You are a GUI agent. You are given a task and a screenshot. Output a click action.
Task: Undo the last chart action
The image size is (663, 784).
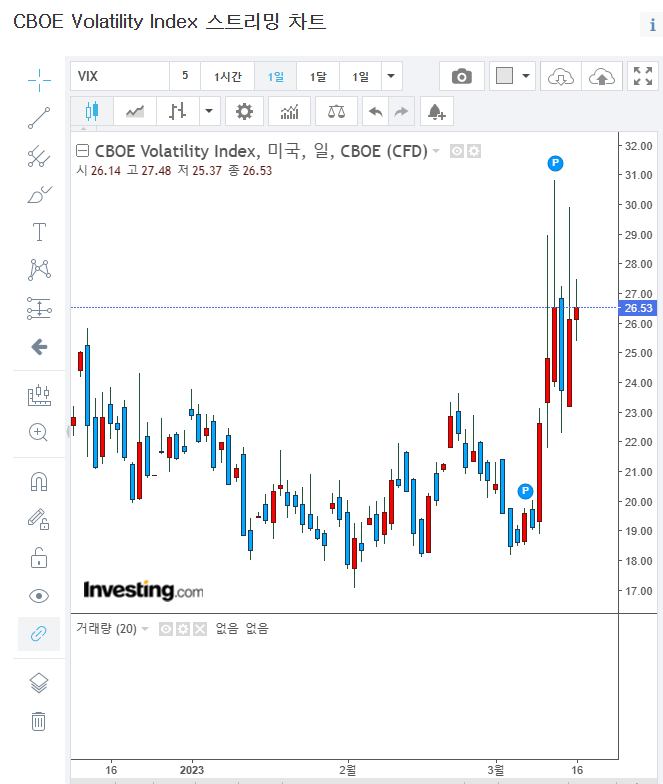coord(375,111)
